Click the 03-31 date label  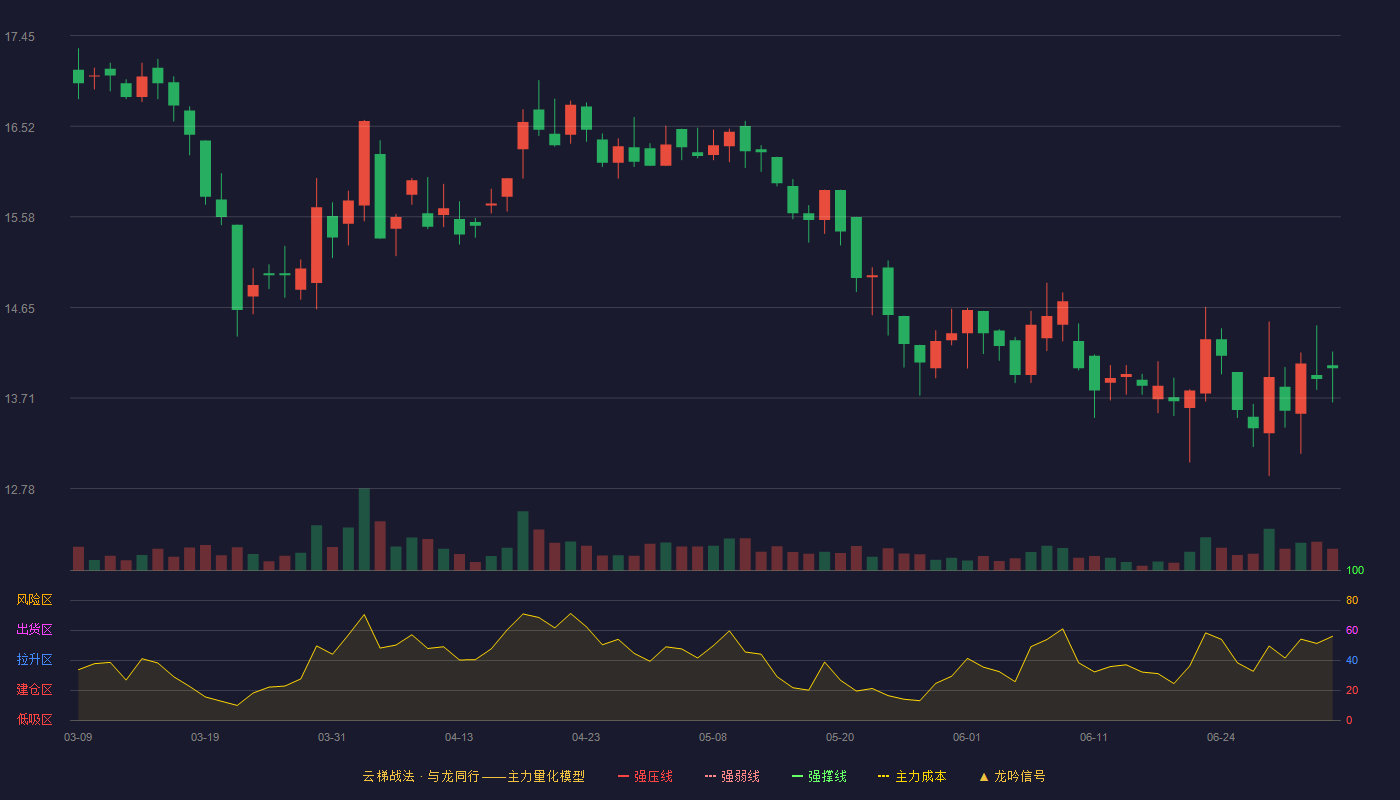[x=332, y=737]
